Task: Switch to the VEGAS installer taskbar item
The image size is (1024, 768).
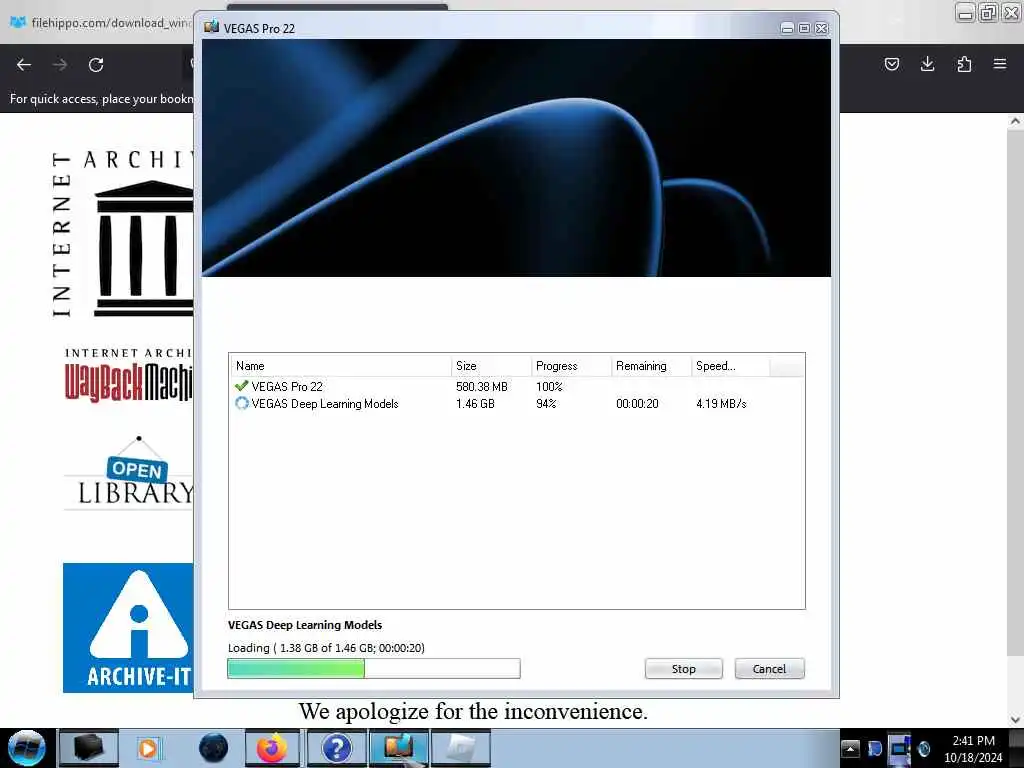Action: (399, 748)
